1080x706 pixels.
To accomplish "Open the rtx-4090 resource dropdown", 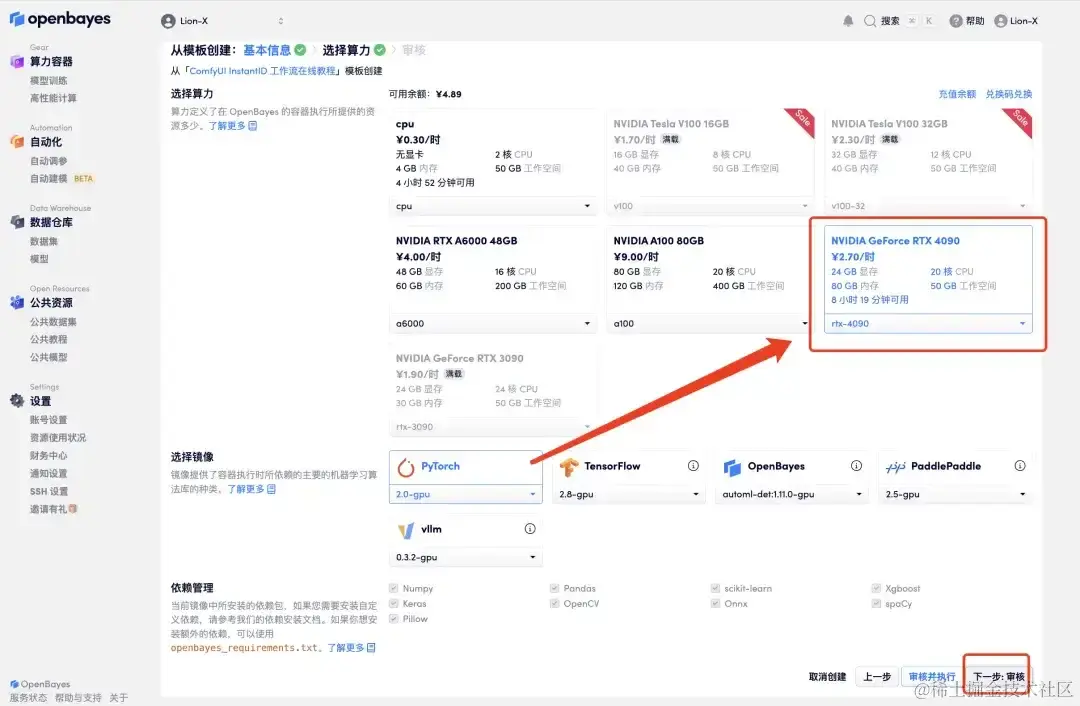I will (x=928, y=323).
